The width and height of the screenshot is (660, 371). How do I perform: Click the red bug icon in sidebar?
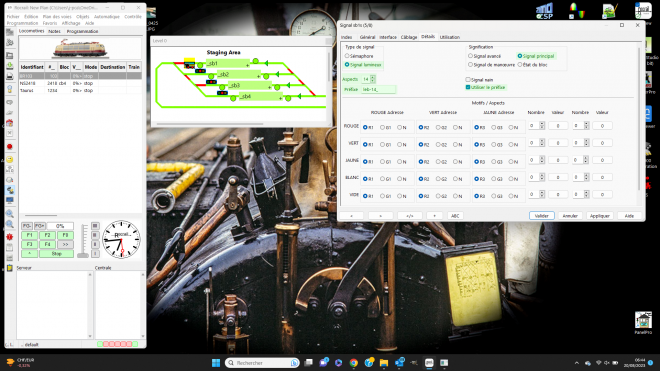10,237
